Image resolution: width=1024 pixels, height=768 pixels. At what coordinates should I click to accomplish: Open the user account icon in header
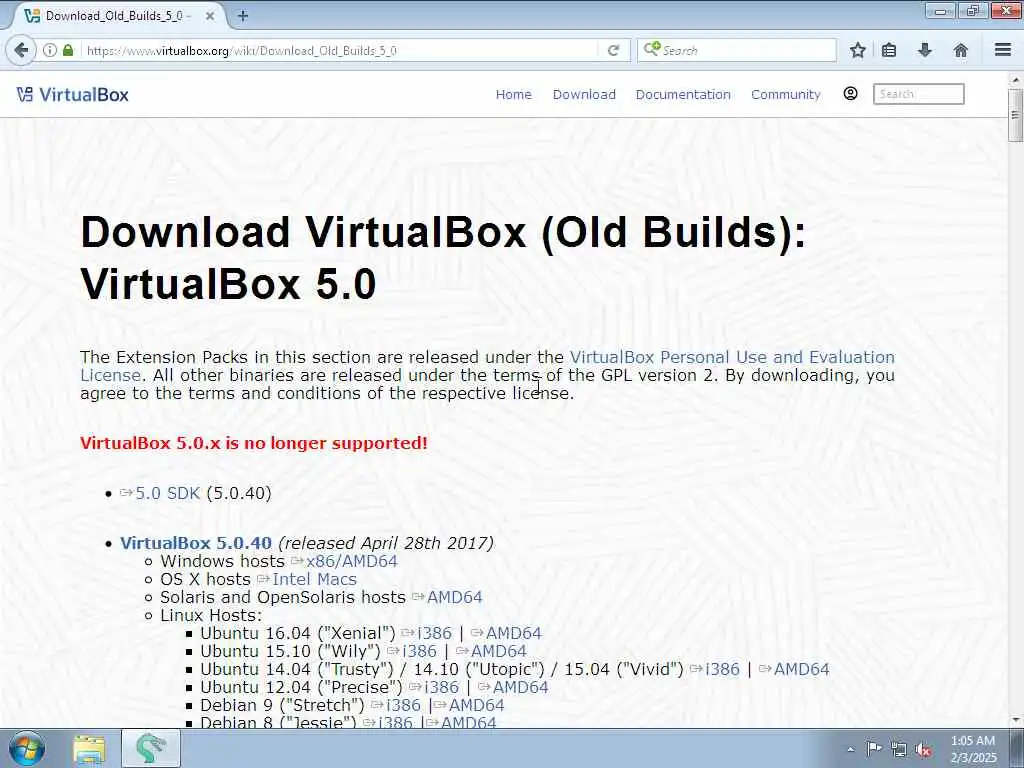(x=850, y=94)
